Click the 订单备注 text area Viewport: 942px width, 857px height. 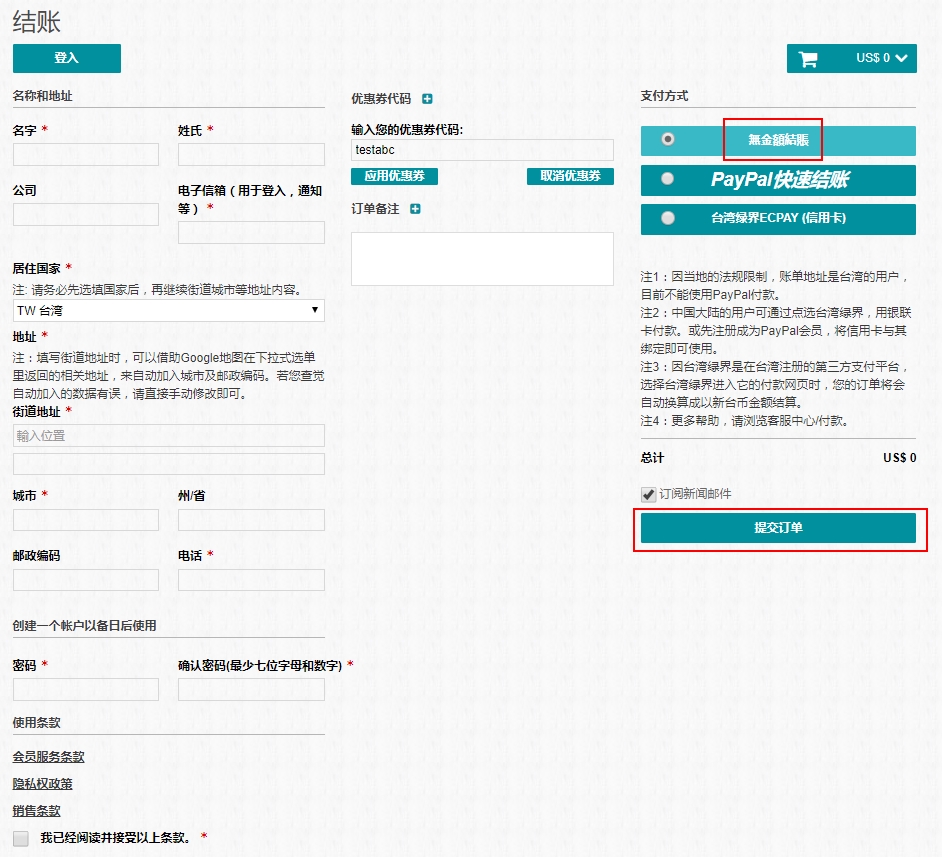tap(482, 259)
